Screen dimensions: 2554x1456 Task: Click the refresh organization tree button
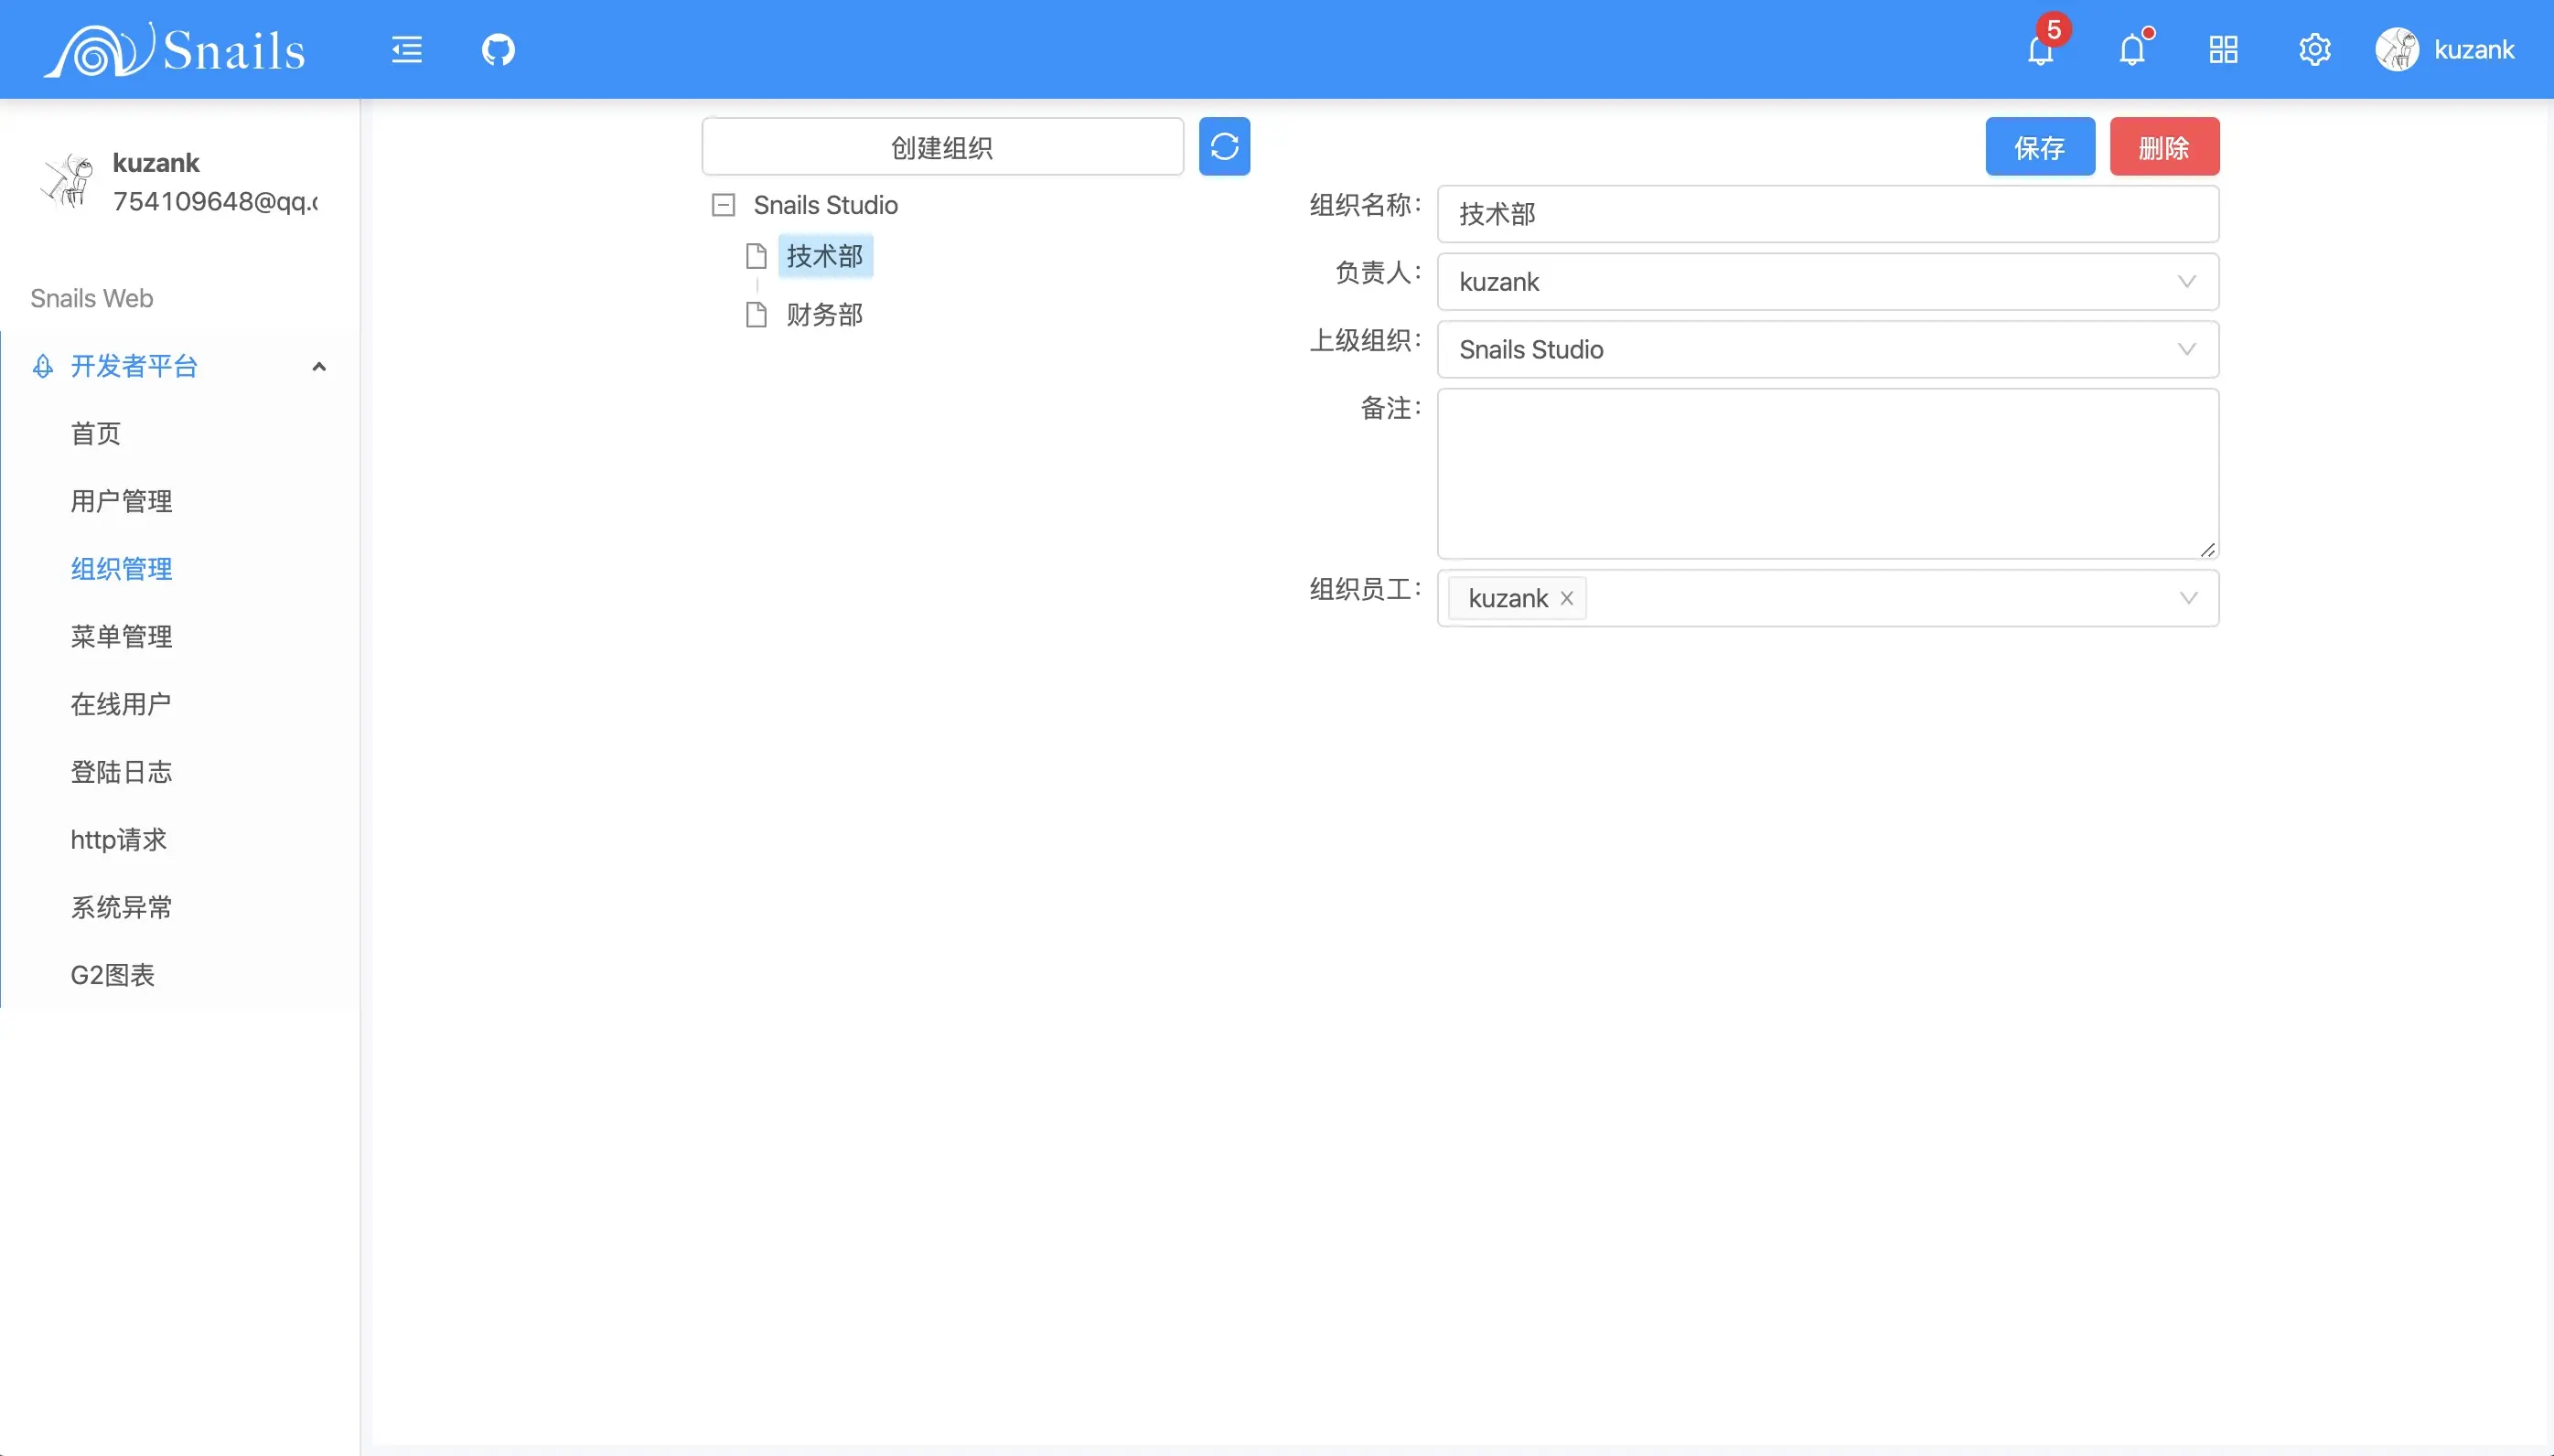1224,147
